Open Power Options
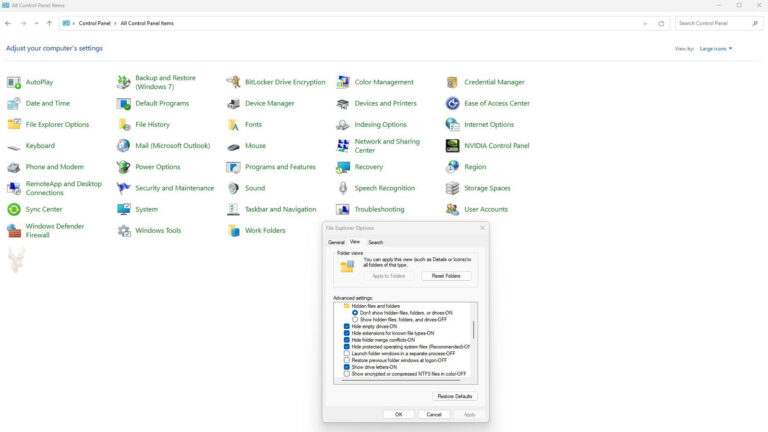768x432 pixels. pos(148,167)
